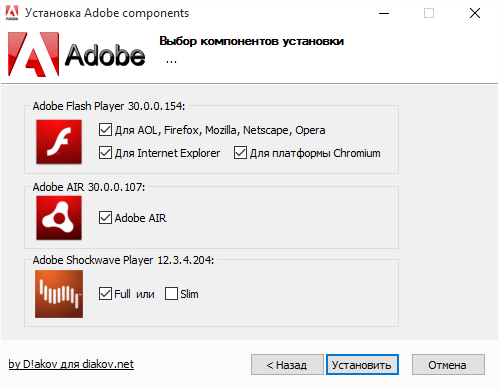Uncheck the Internet Explorer Flash option

(105, 153)
